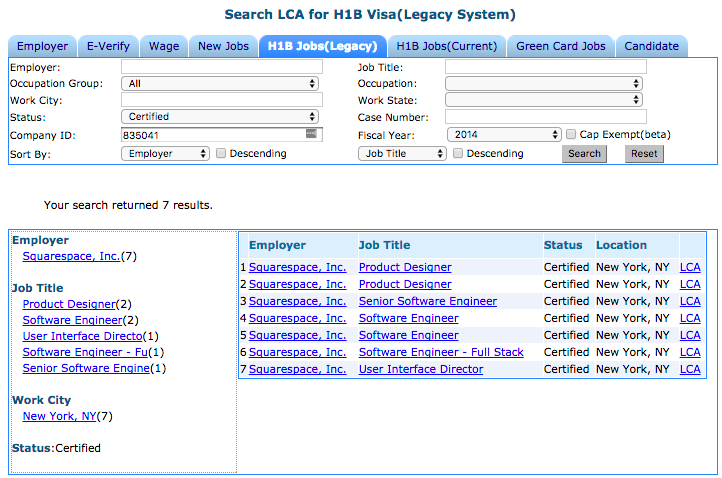Viewport: 722px width, 478px height.
Task: Open LCA link in row 1
Action: (x=690, y=267)
